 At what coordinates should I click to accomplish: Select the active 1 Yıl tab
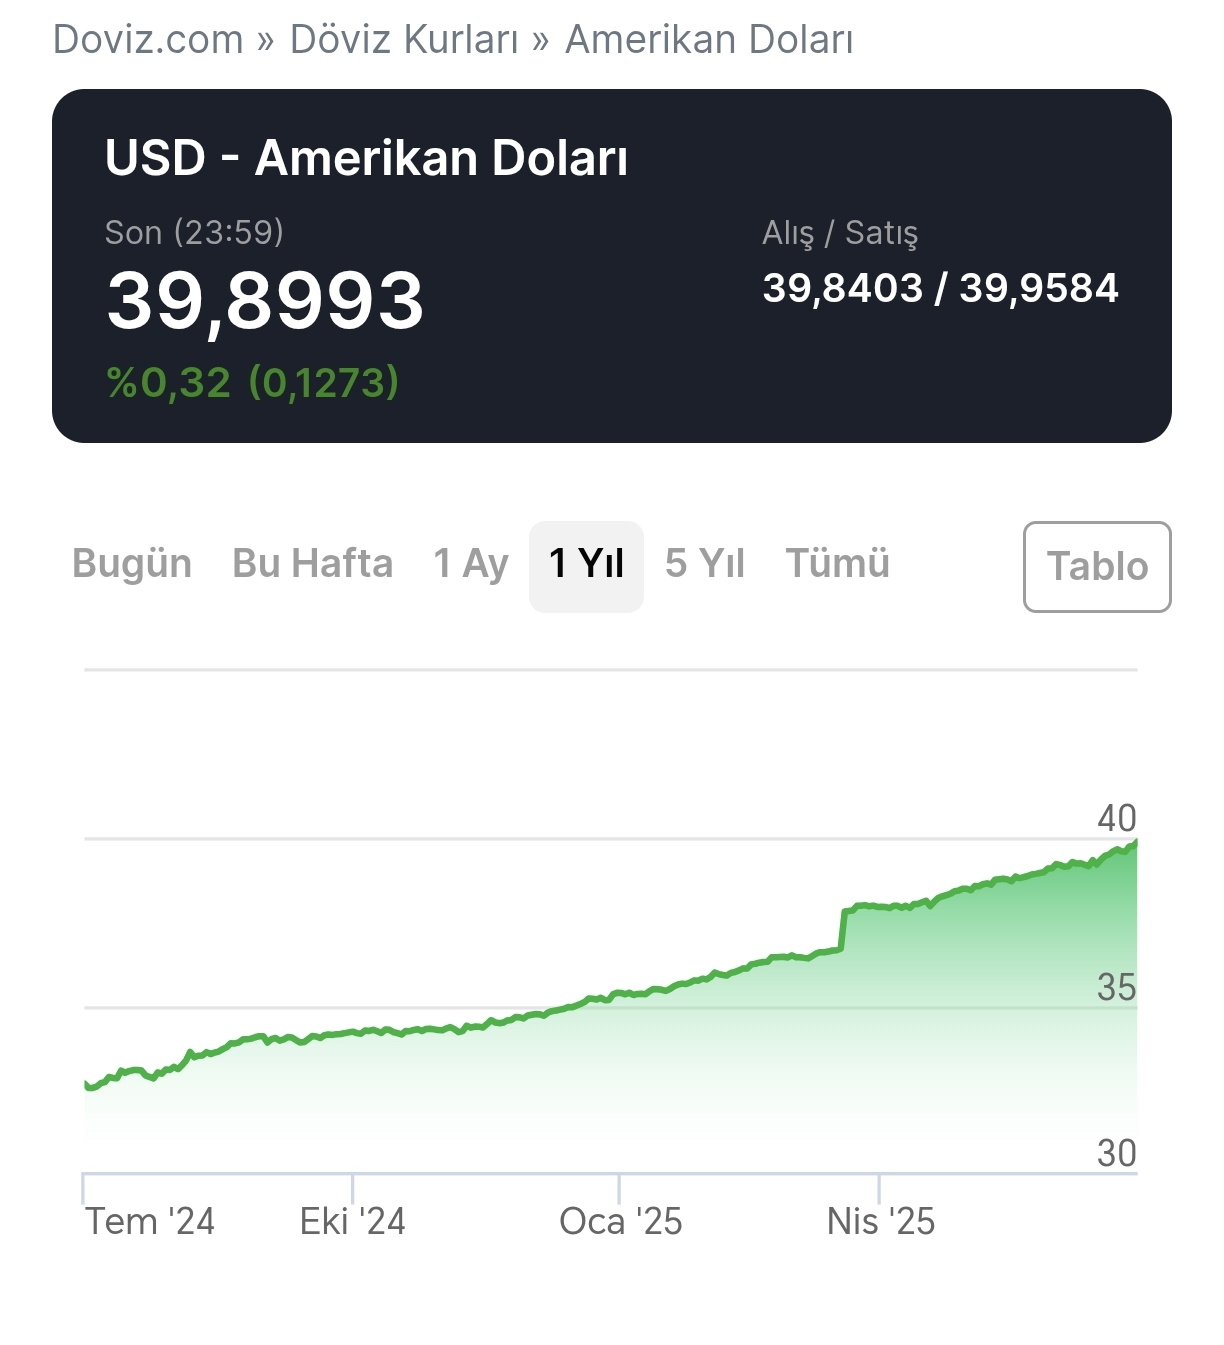click(586, 564)
